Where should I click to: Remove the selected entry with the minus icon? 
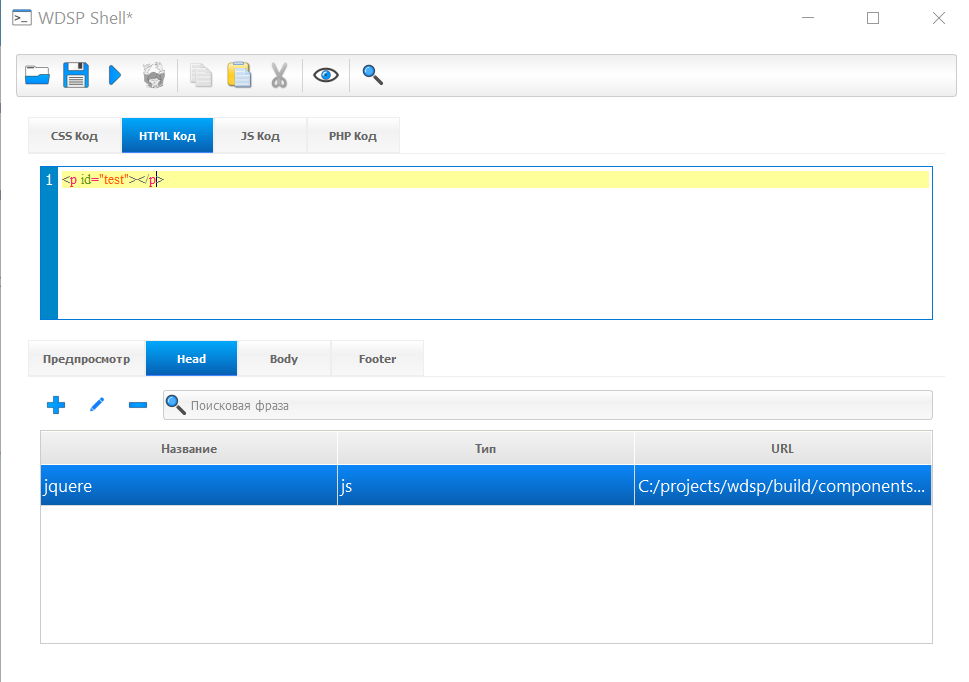click(x=138, y=405)
